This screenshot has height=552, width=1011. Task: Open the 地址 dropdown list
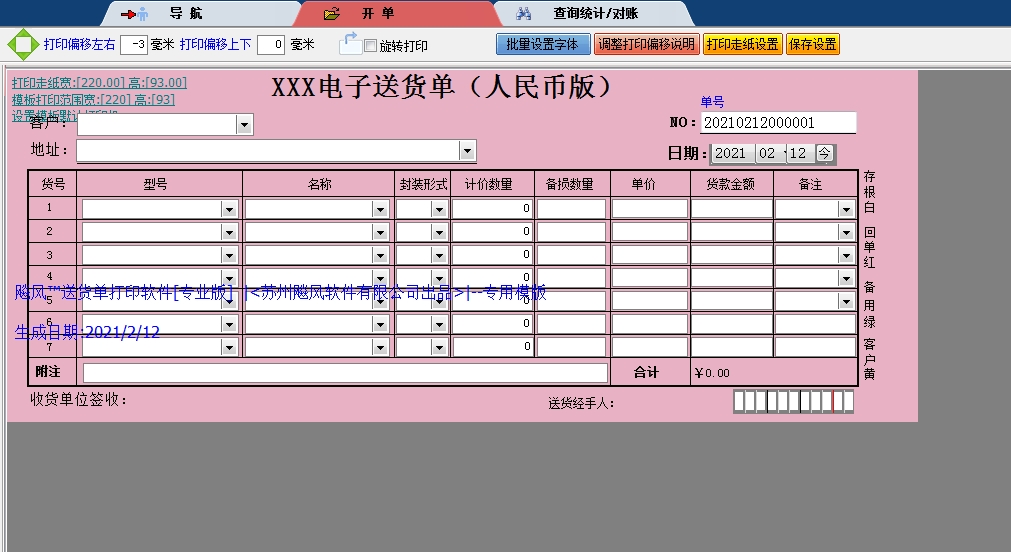tap(467, 151)
